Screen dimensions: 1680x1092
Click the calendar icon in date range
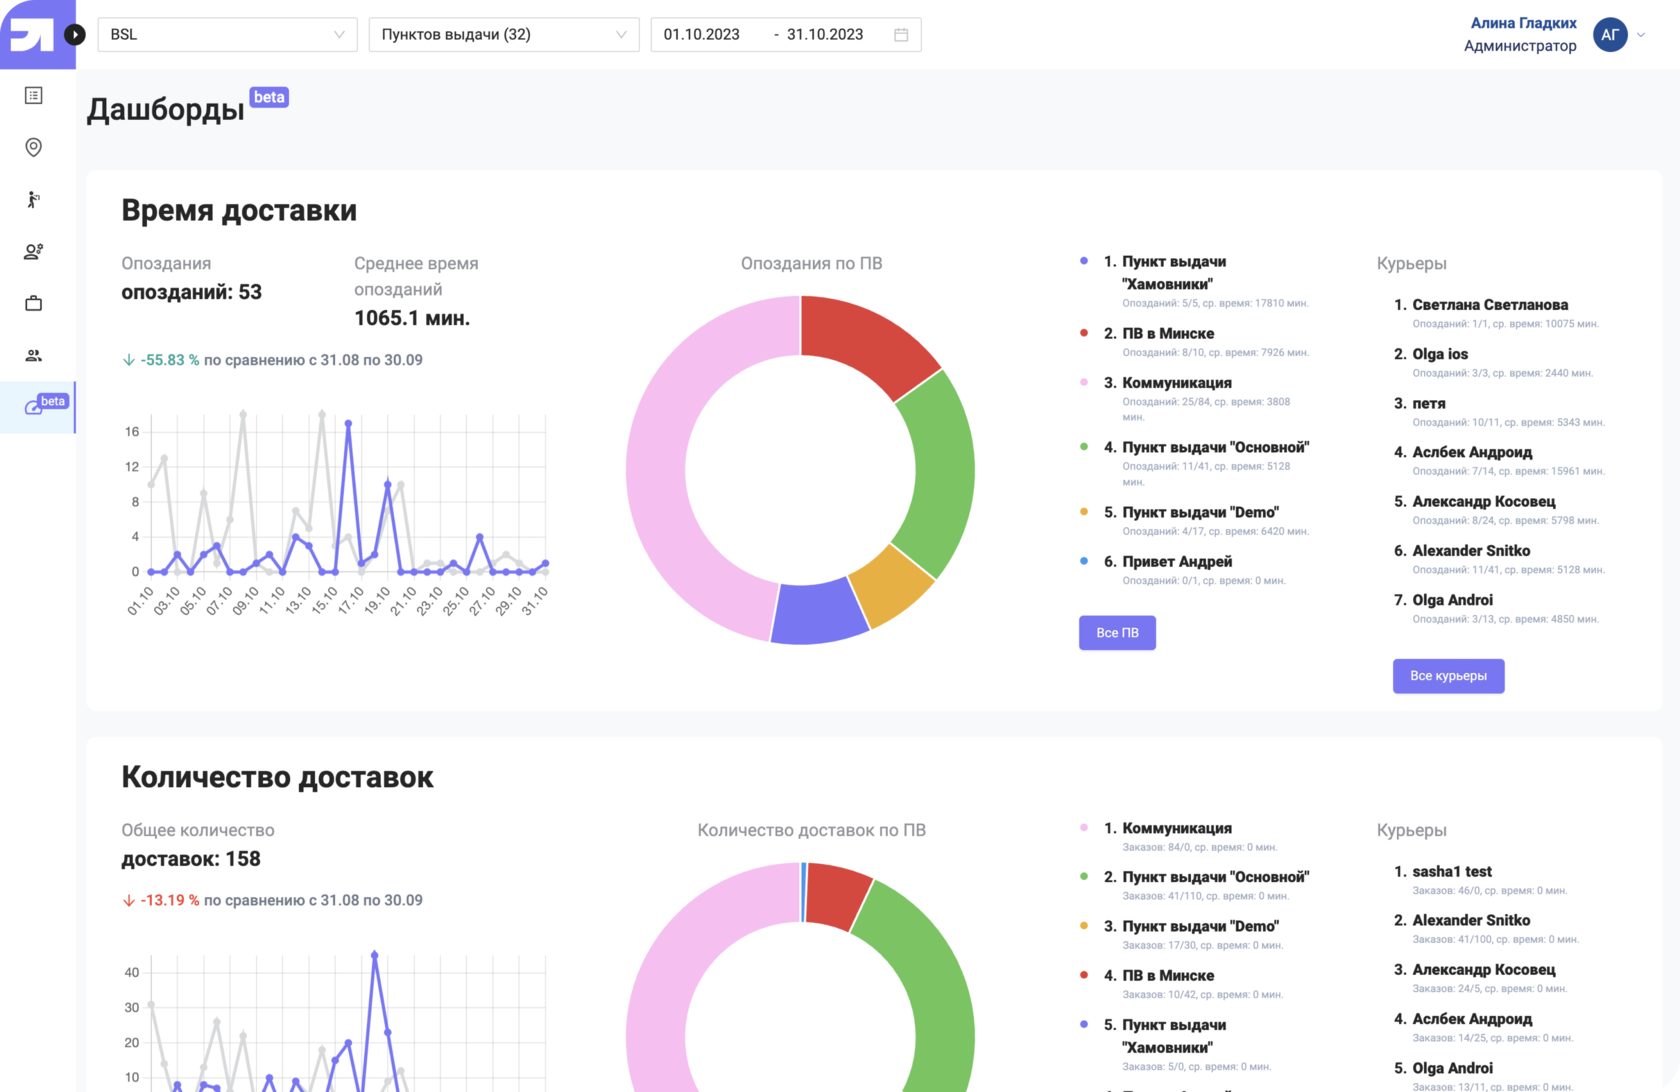click(901, 34)
